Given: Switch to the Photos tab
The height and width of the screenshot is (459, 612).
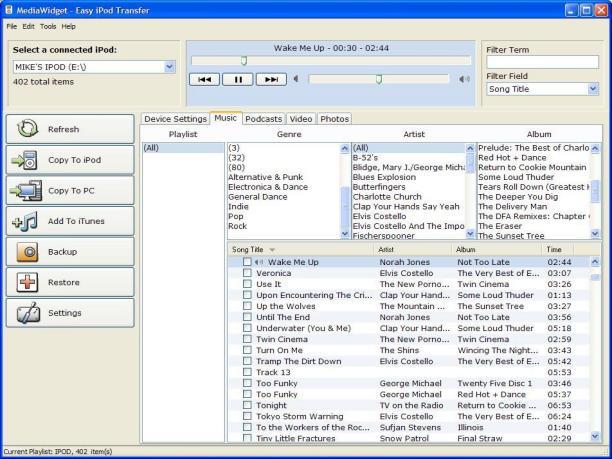Looking at the screenshot, I should click(334, 119).
